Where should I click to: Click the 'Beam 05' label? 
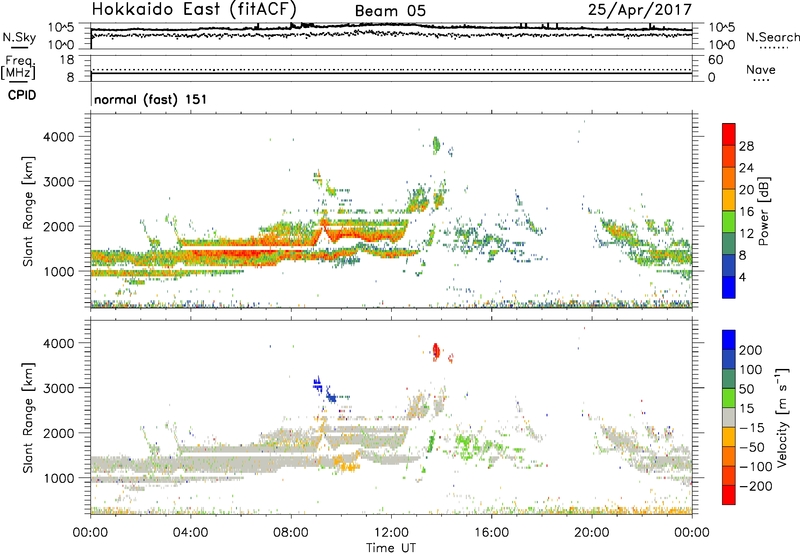click(x=390, y=11)
